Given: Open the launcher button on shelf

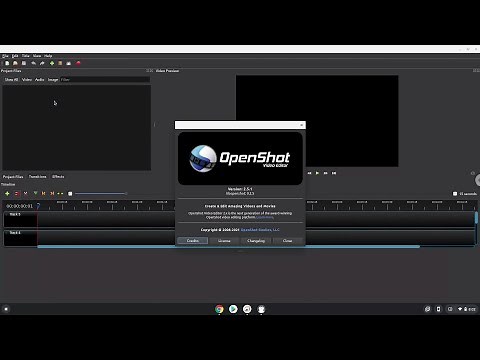Looking at the screenshot, I should pyautogui.click(x=6, y=309).
